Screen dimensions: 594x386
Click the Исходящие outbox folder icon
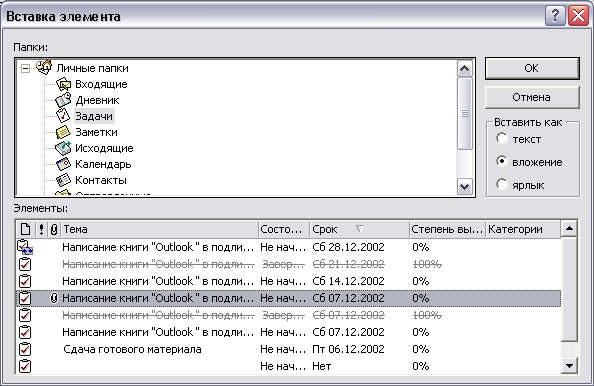click(63, 148)
